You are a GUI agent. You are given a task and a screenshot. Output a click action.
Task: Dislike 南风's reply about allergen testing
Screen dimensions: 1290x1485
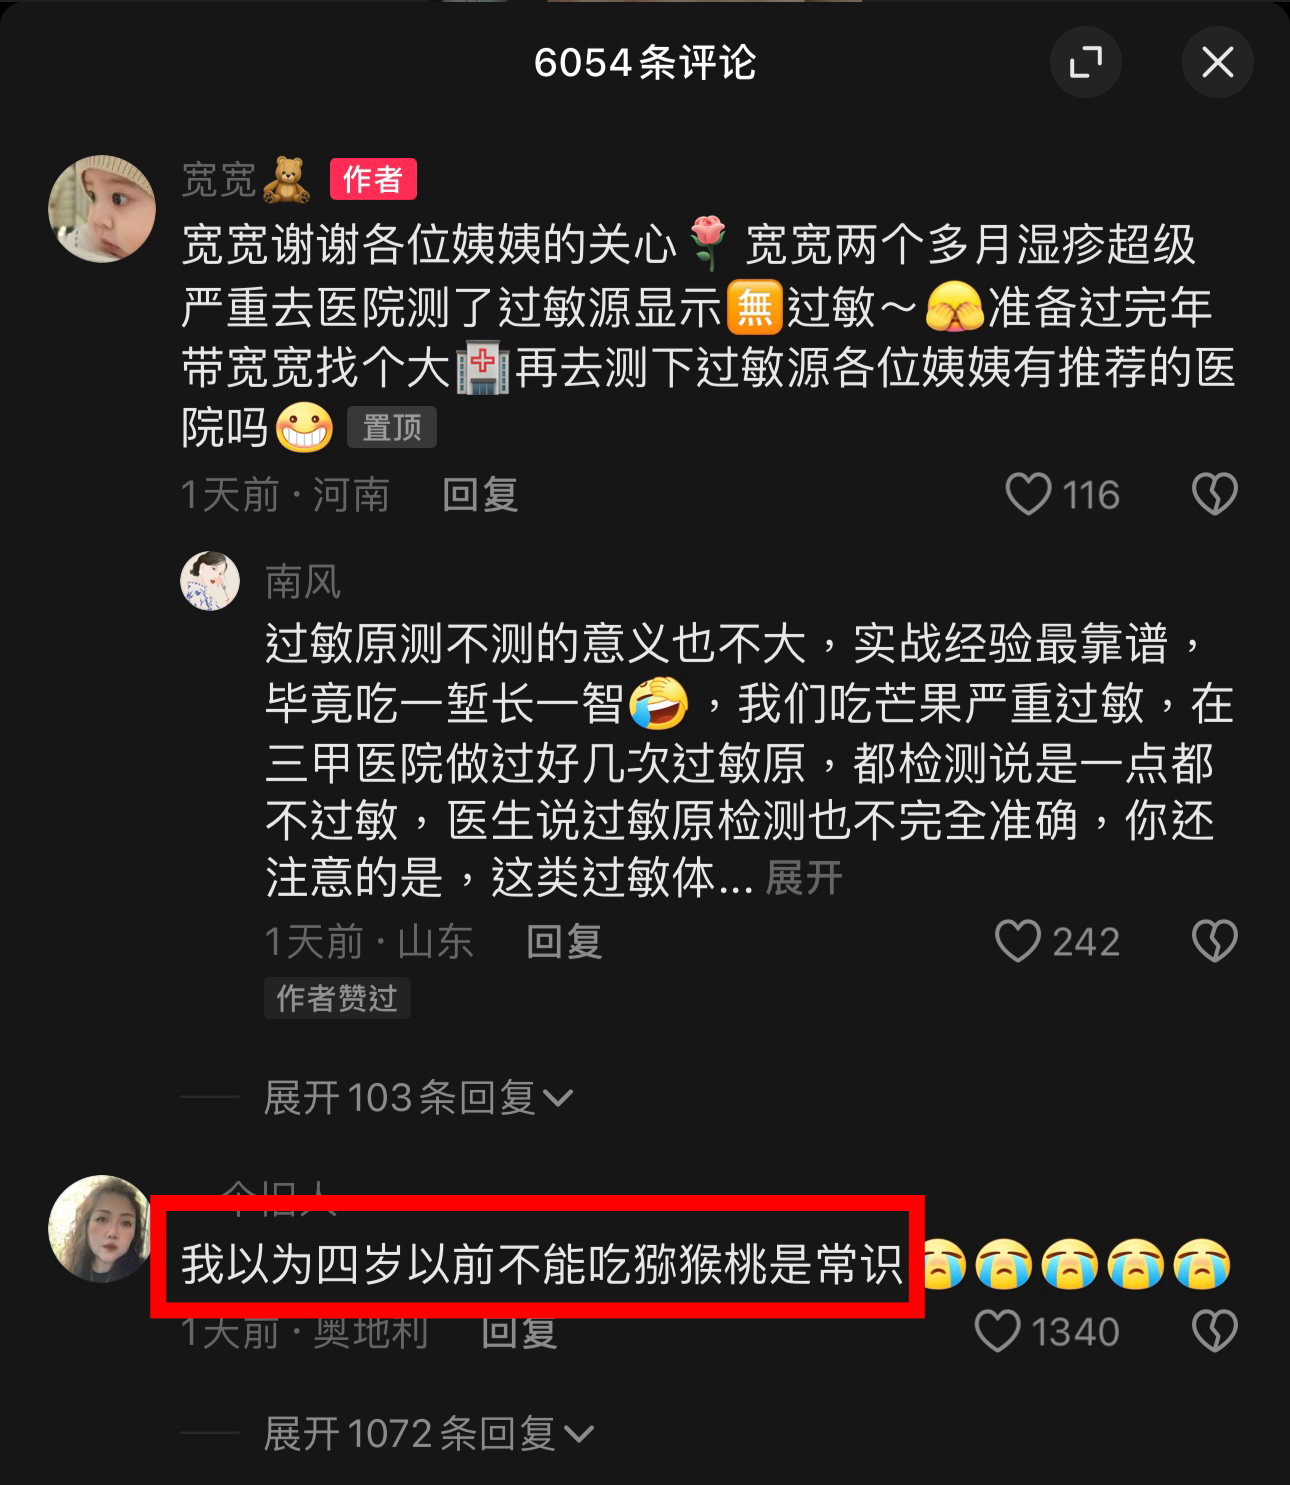[x=1214, y=941]
